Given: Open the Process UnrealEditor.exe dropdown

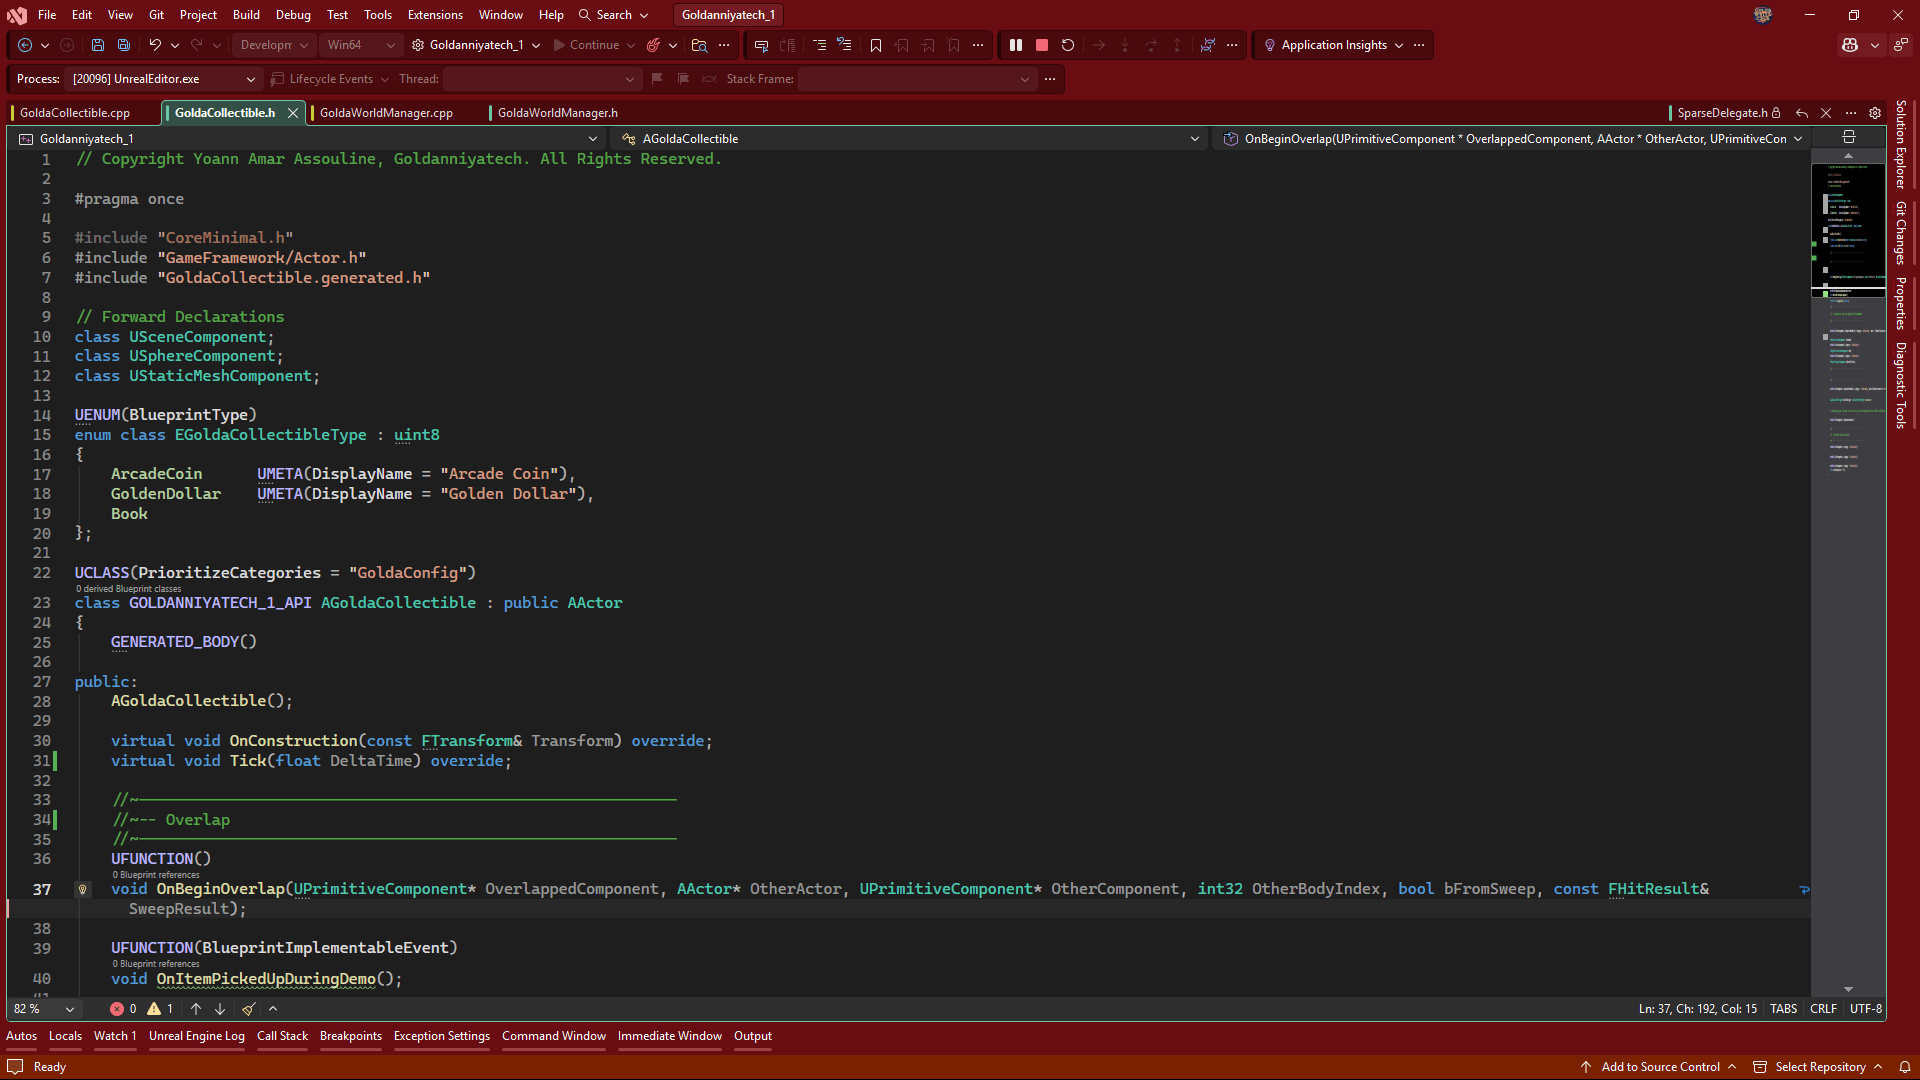Looking at the screenshot, I should pos(163,79).
